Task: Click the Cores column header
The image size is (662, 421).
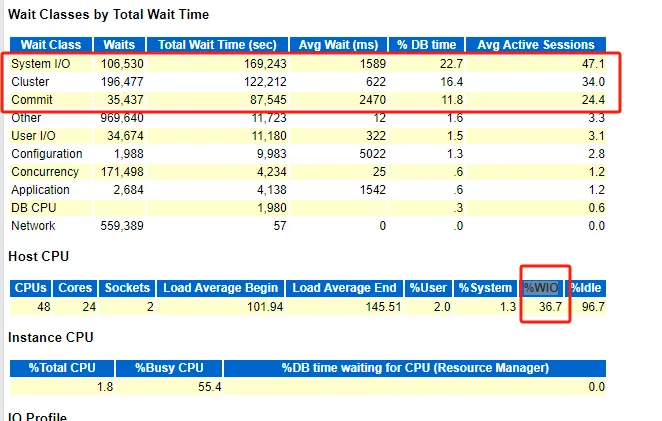Action: click(75, 288)
